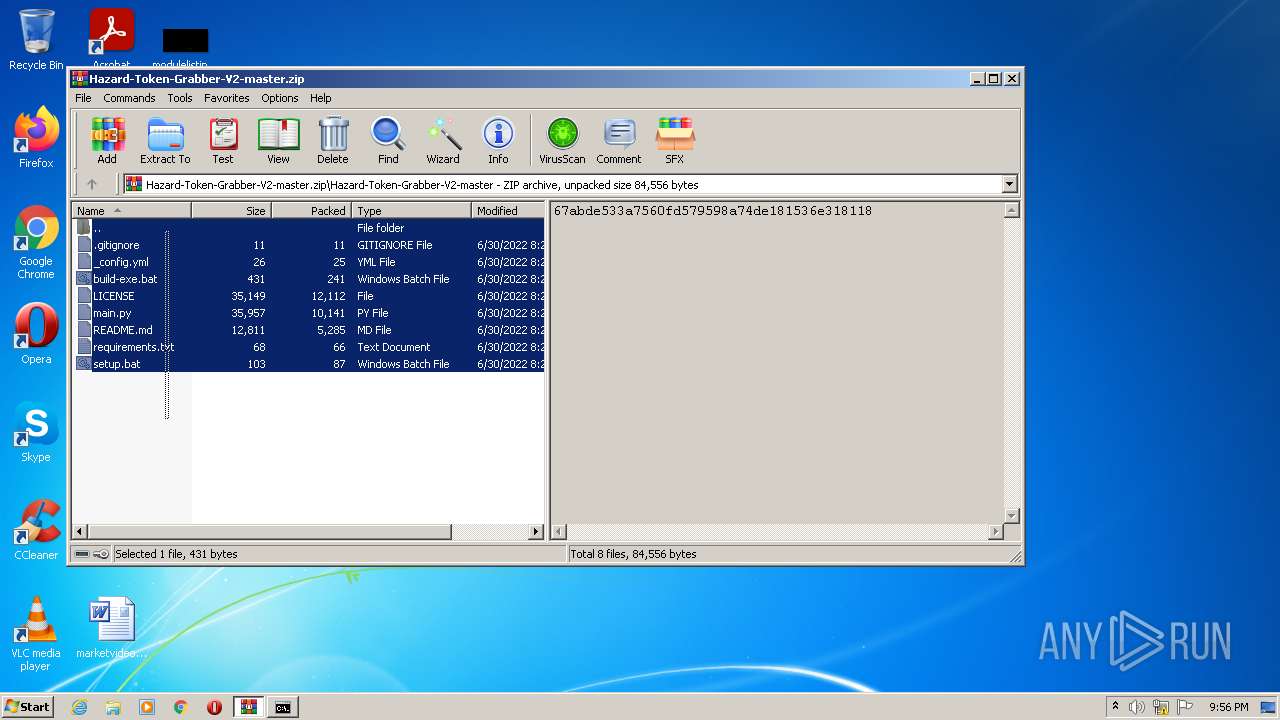Click the taskbar clock 9:56 PM
The height and width of the screenshot is (720, 1280).
[1229, 707]
